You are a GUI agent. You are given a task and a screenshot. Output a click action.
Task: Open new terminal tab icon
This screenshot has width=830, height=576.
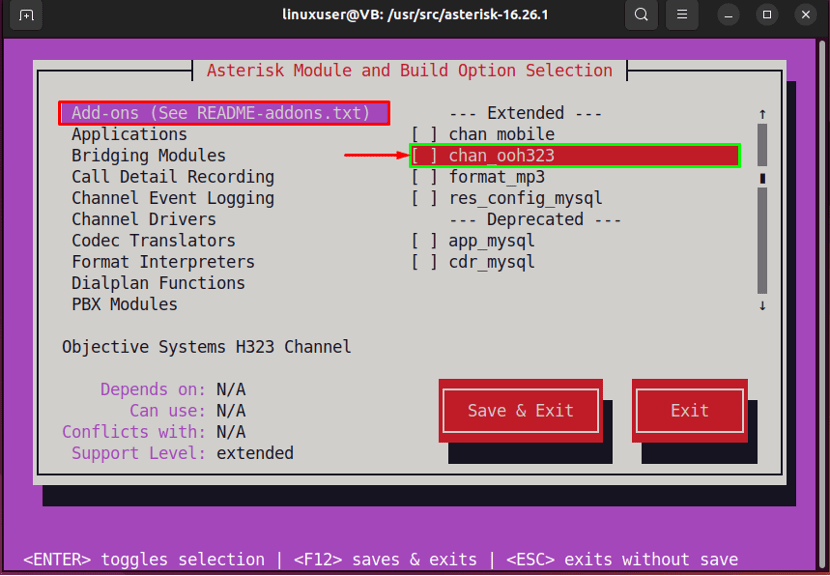26,15
